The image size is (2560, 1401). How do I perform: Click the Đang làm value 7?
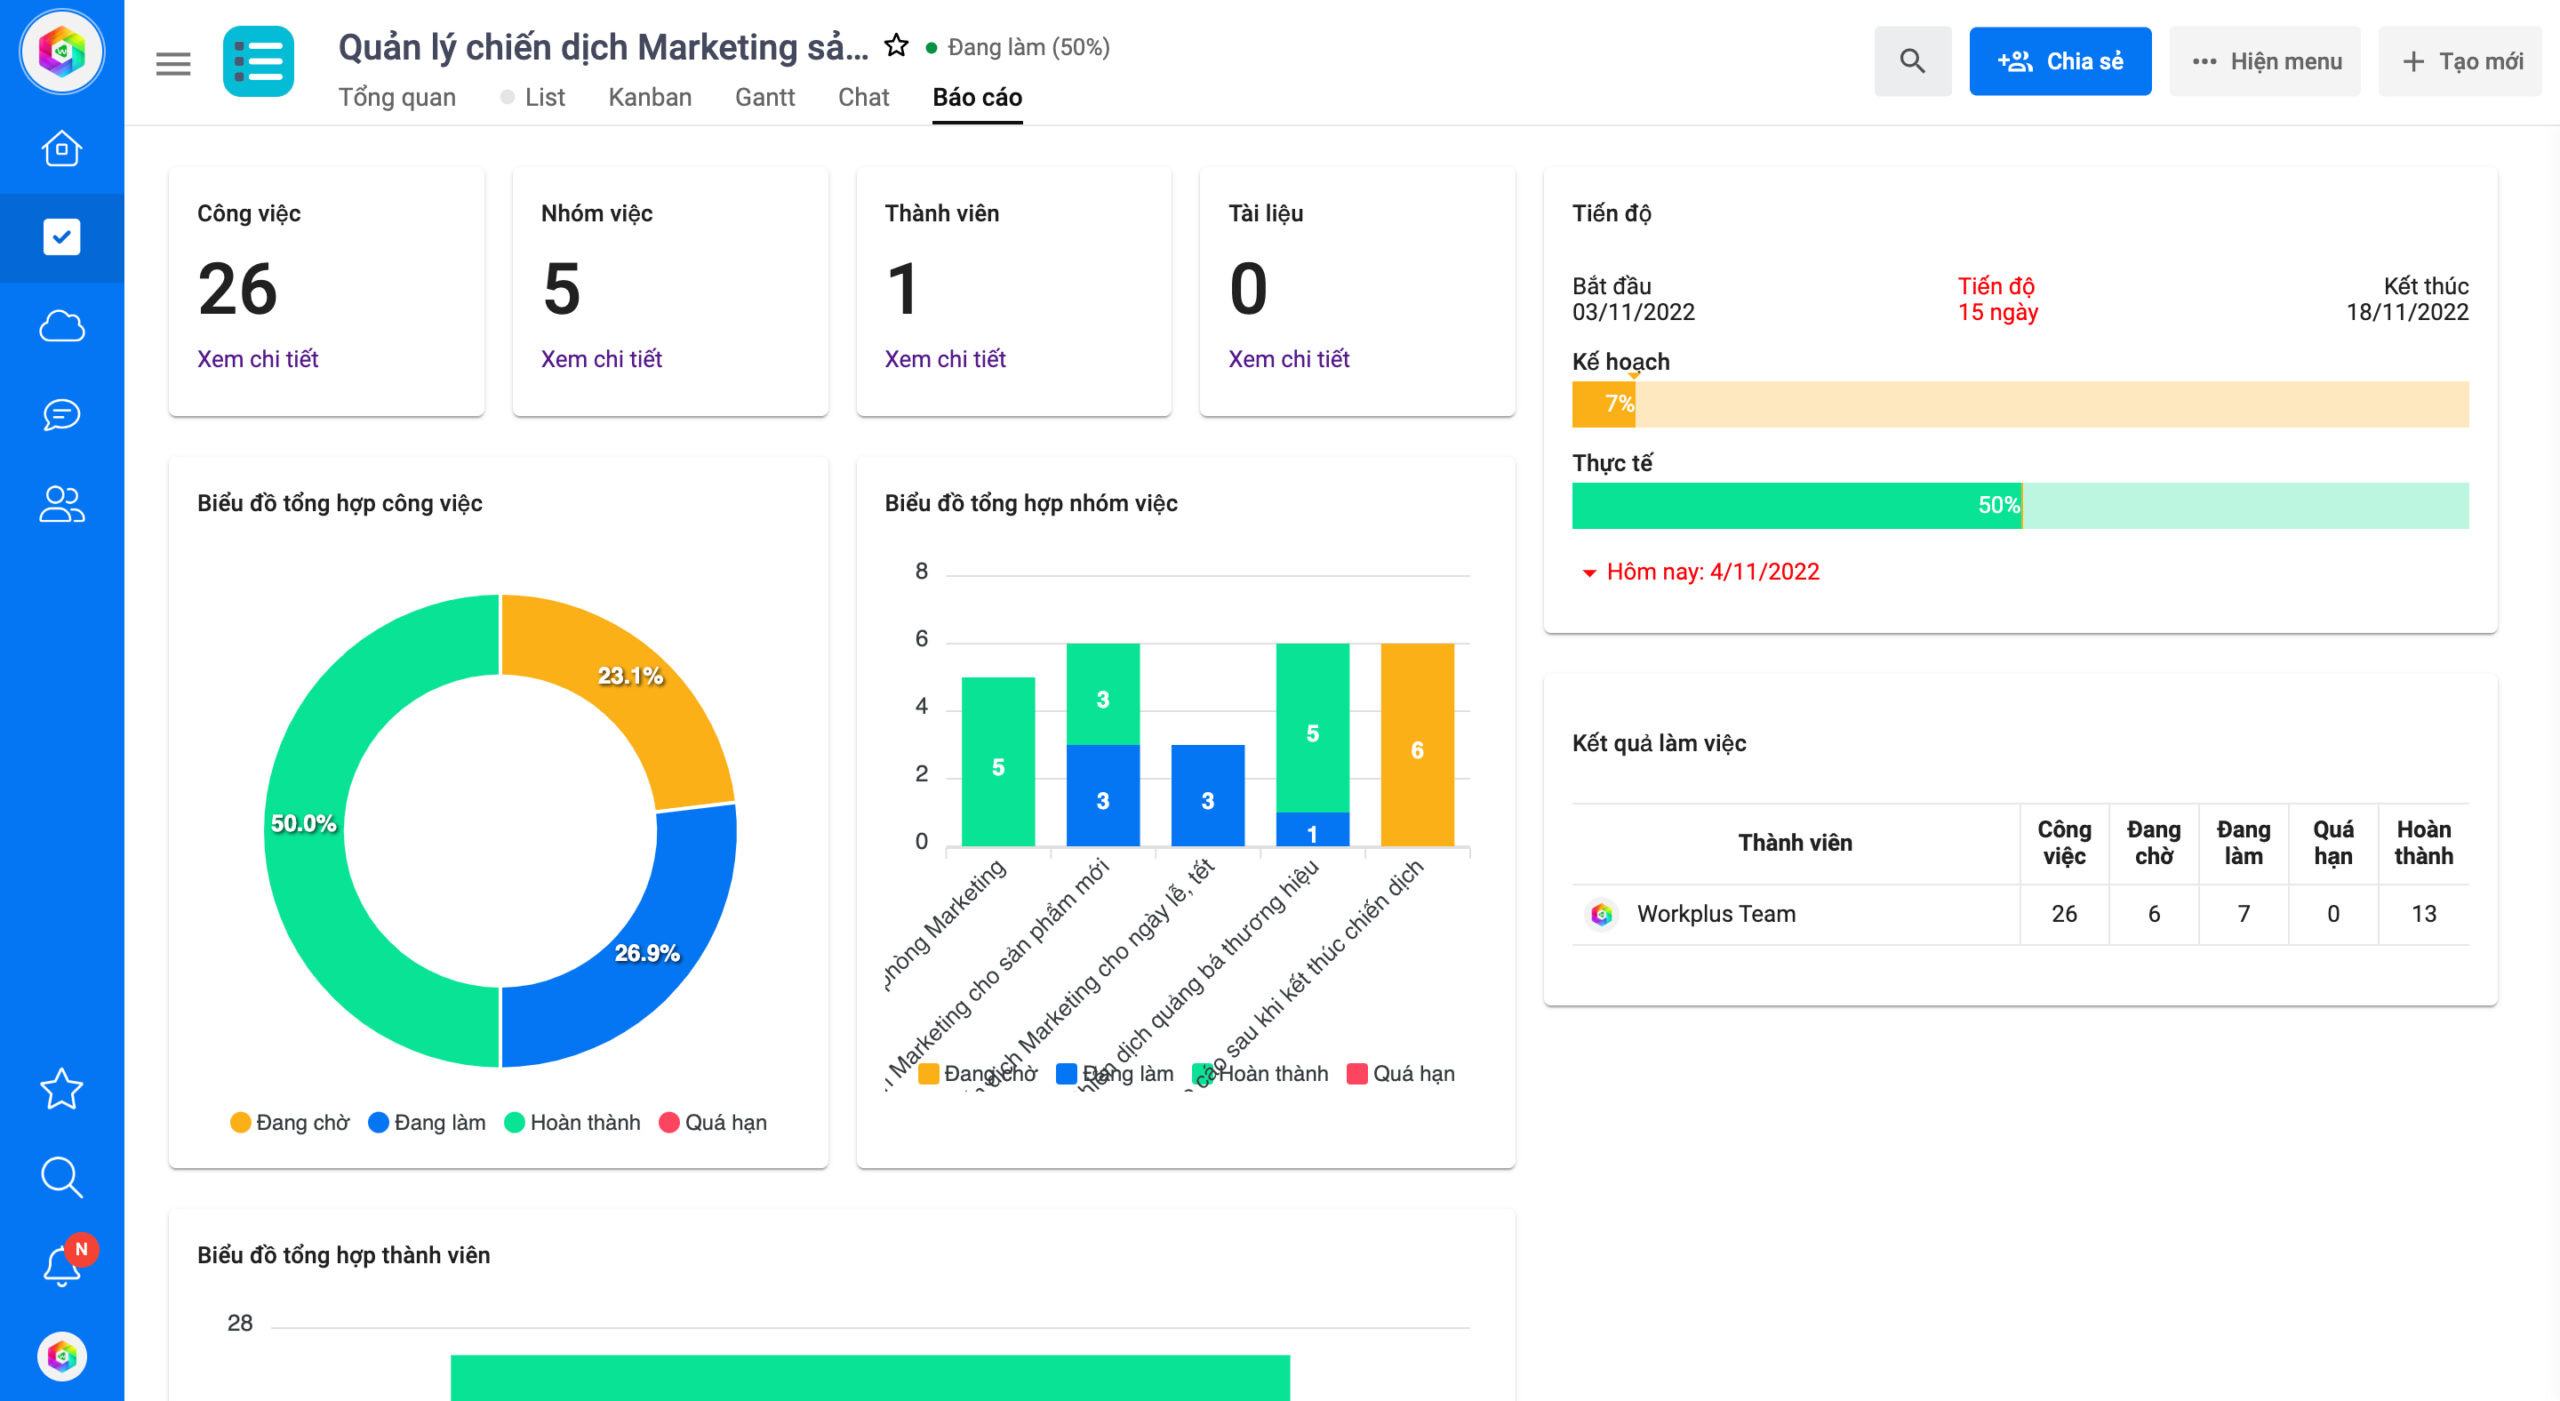coord(2243,914)
